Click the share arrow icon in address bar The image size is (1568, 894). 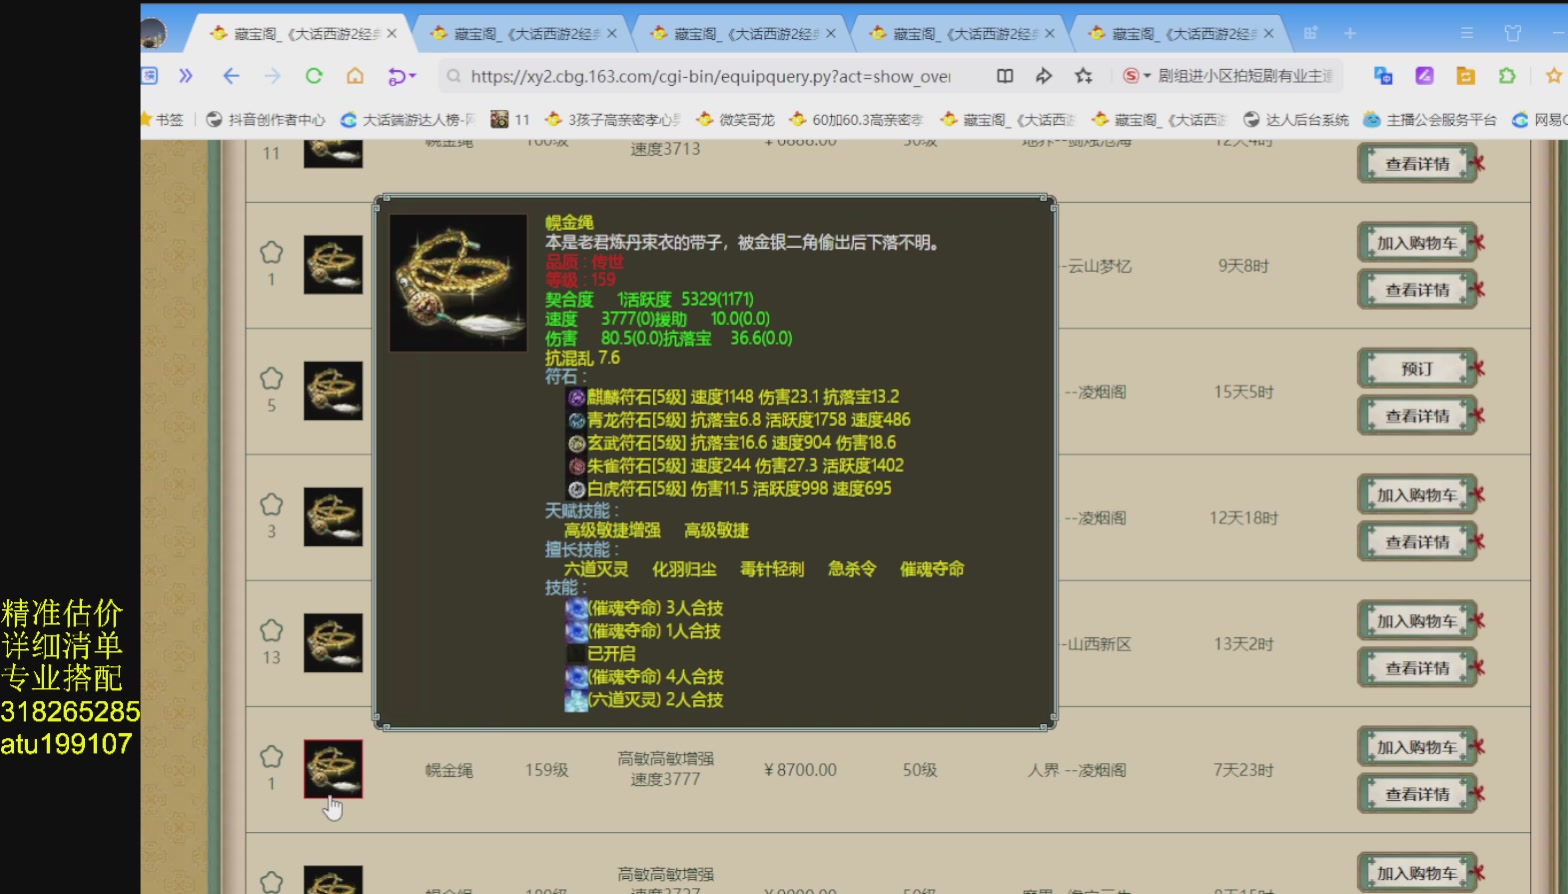[x=1044, y=76]
